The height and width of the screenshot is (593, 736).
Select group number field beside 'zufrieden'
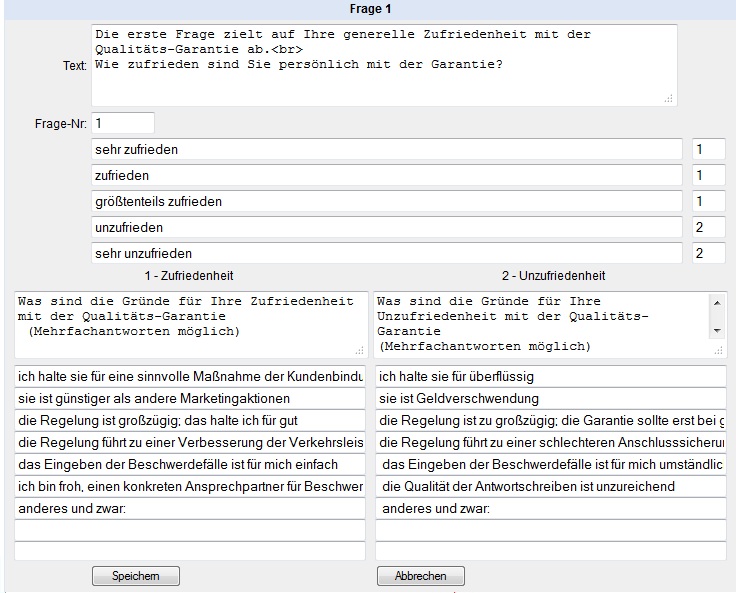[x=709, y=175]
